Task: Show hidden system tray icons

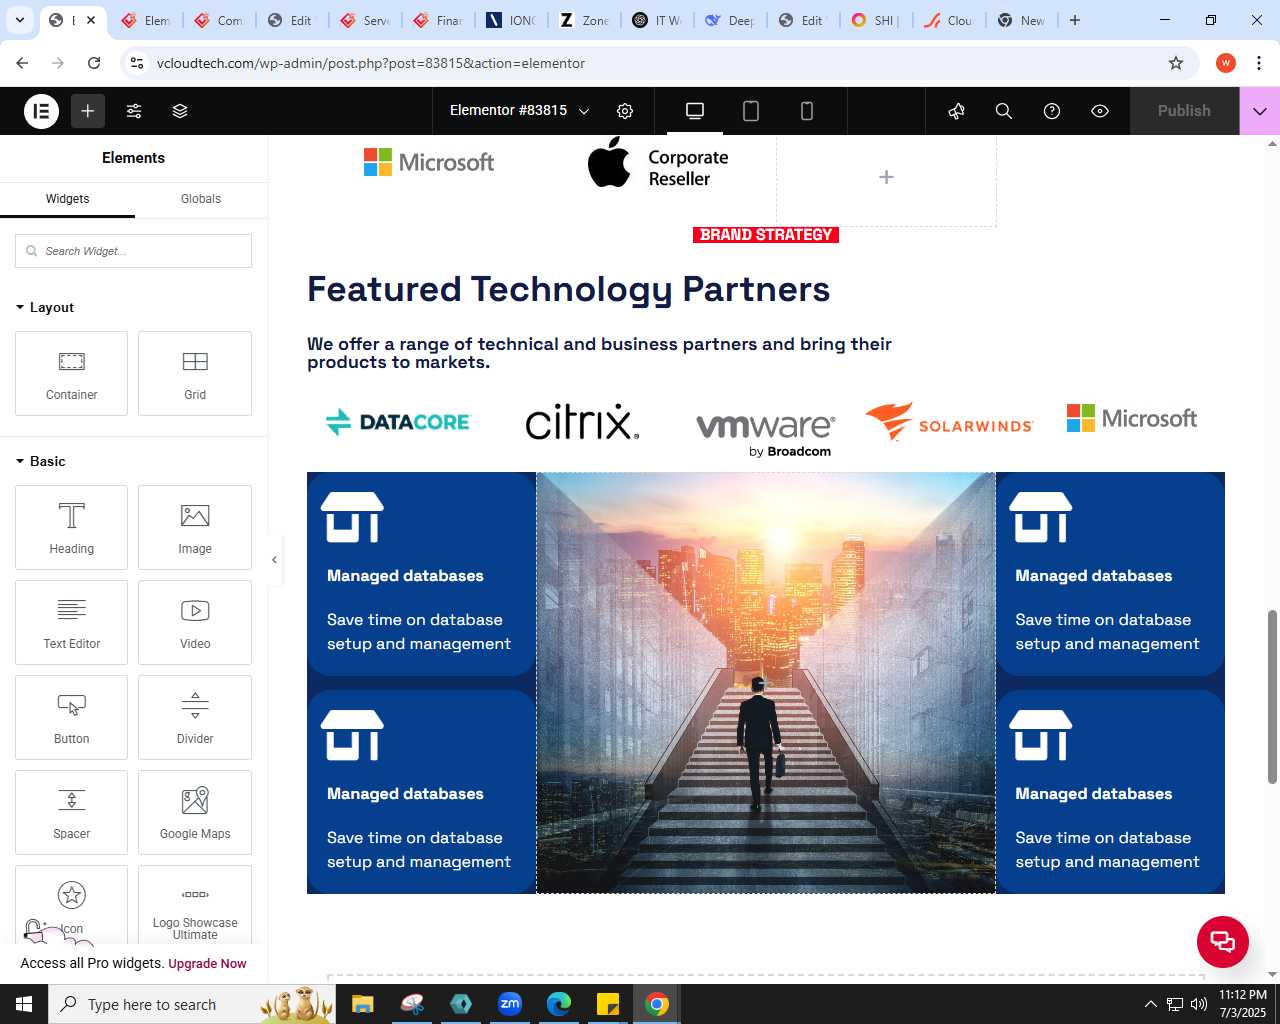Action: [x=1150, y=1004]
